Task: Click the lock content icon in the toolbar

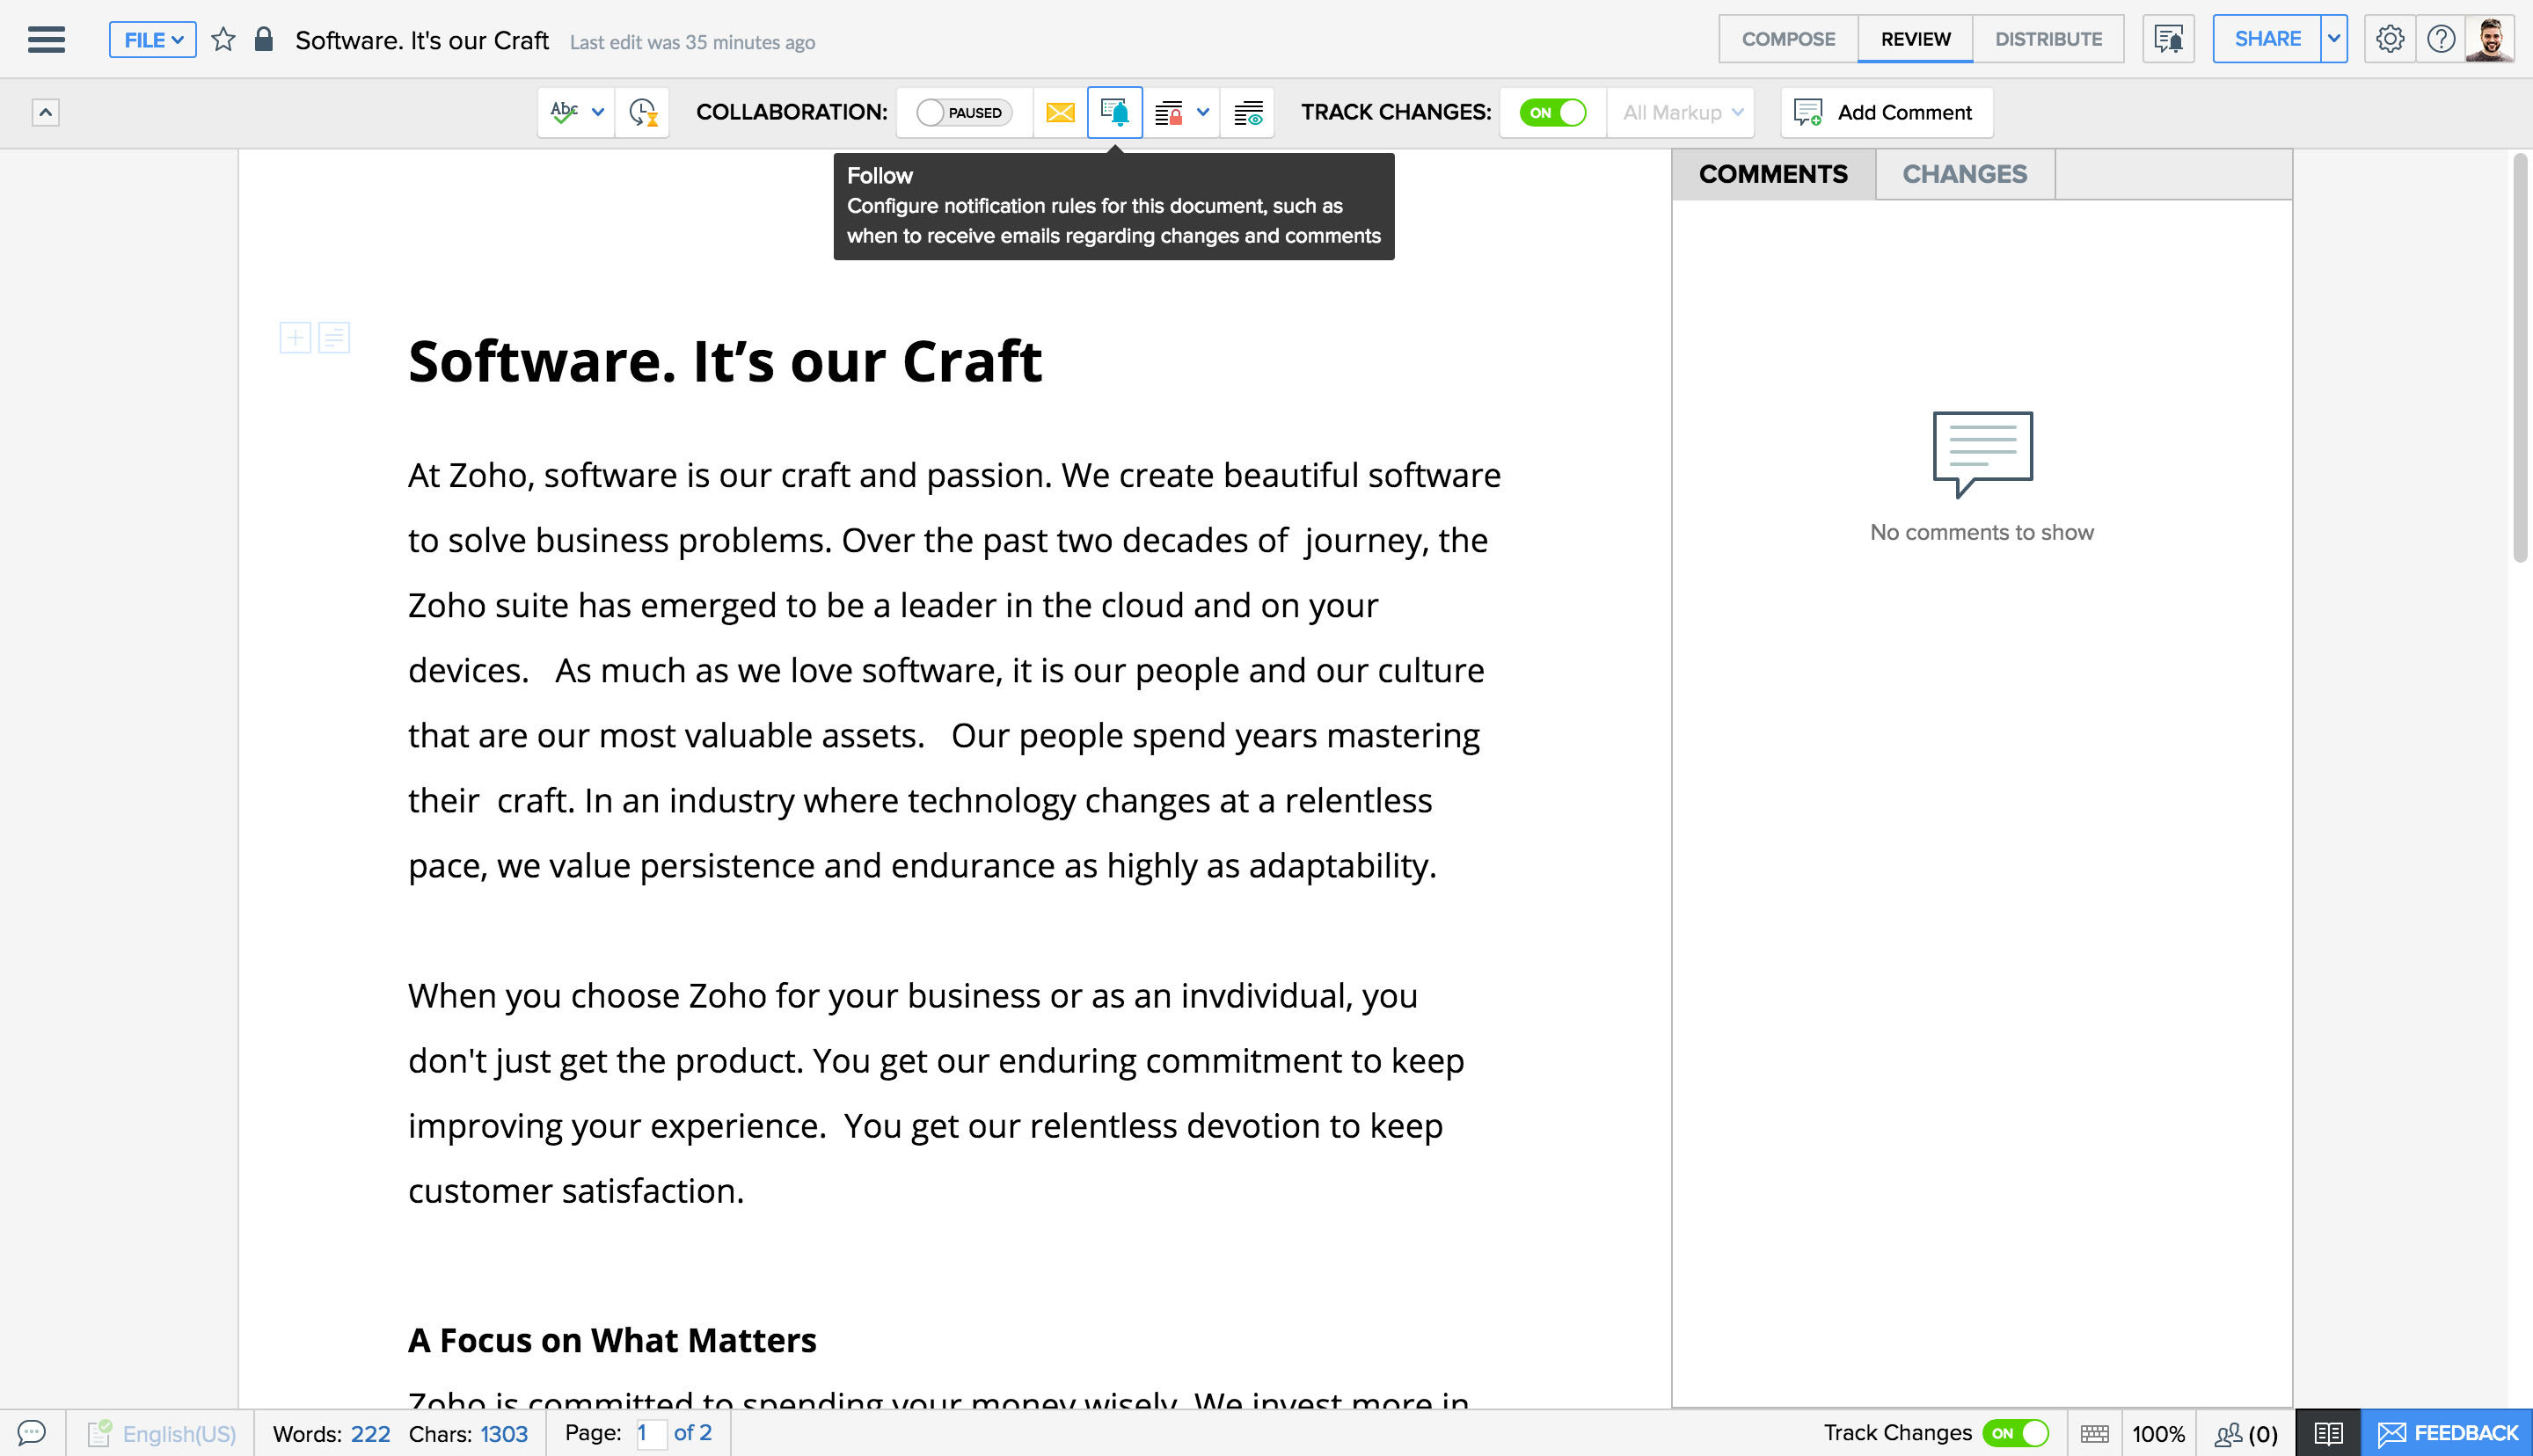Action: 1168,112
